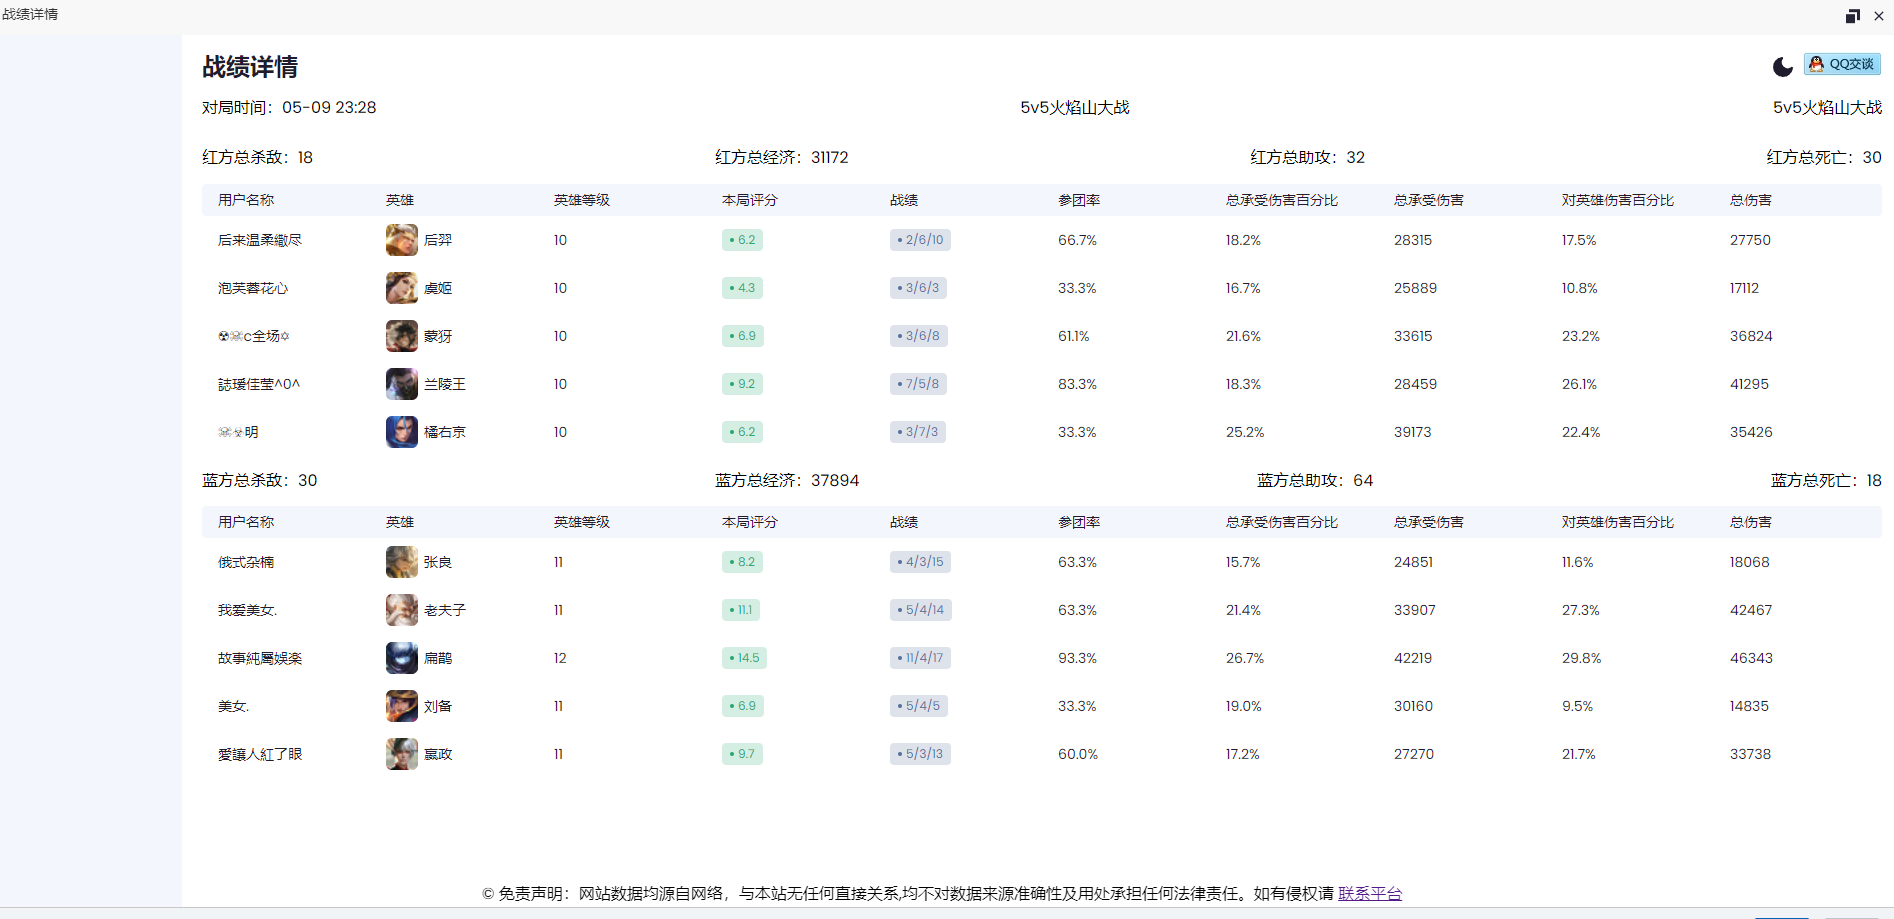Image resolution: width=1894 pixels, height=919 pixels.
Task: Click the 11/4/17 KDA badge for 扁鹊
Action: (920, 658)
